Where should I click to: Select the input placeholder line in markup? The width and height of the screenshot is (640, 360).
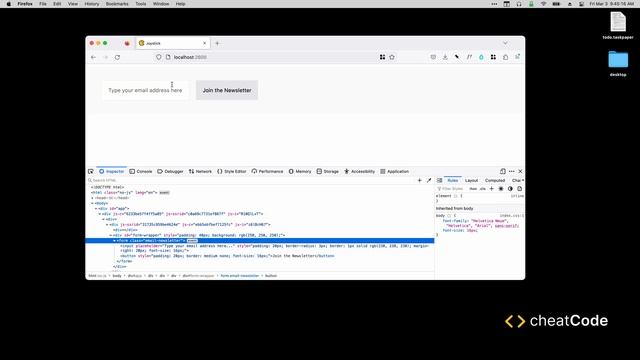(274, 248)
